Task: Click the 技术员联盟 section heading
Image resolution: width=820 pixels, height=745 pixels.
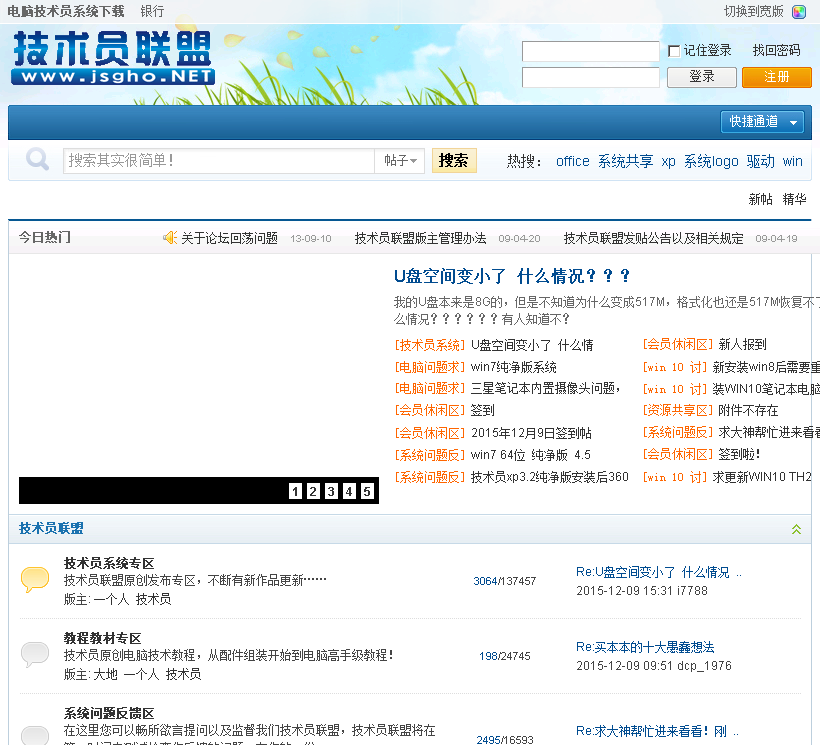Action: [x=51, y=528]
